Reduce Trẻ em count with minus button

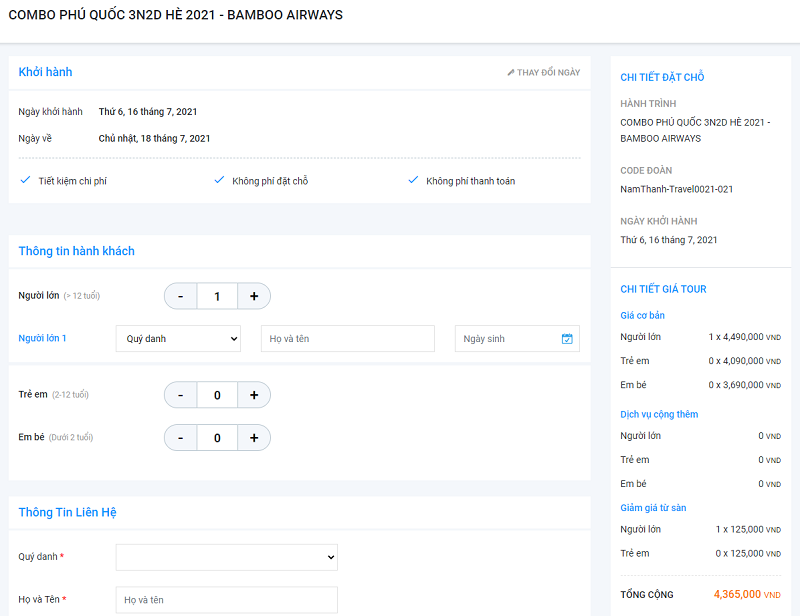(181, 395)
